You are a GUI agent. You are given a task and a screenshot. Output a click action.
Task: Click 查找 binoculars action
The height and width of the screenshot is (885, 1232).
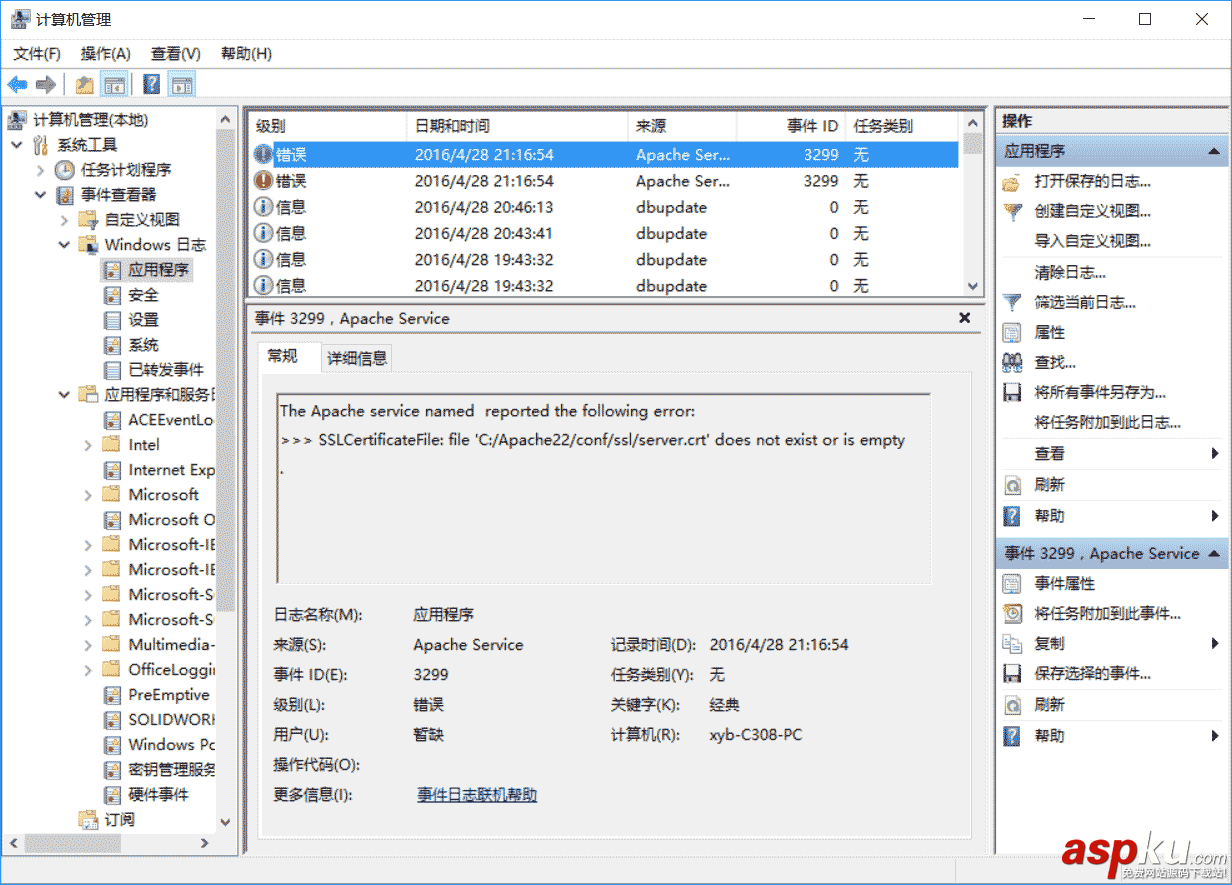[1054, 362]
